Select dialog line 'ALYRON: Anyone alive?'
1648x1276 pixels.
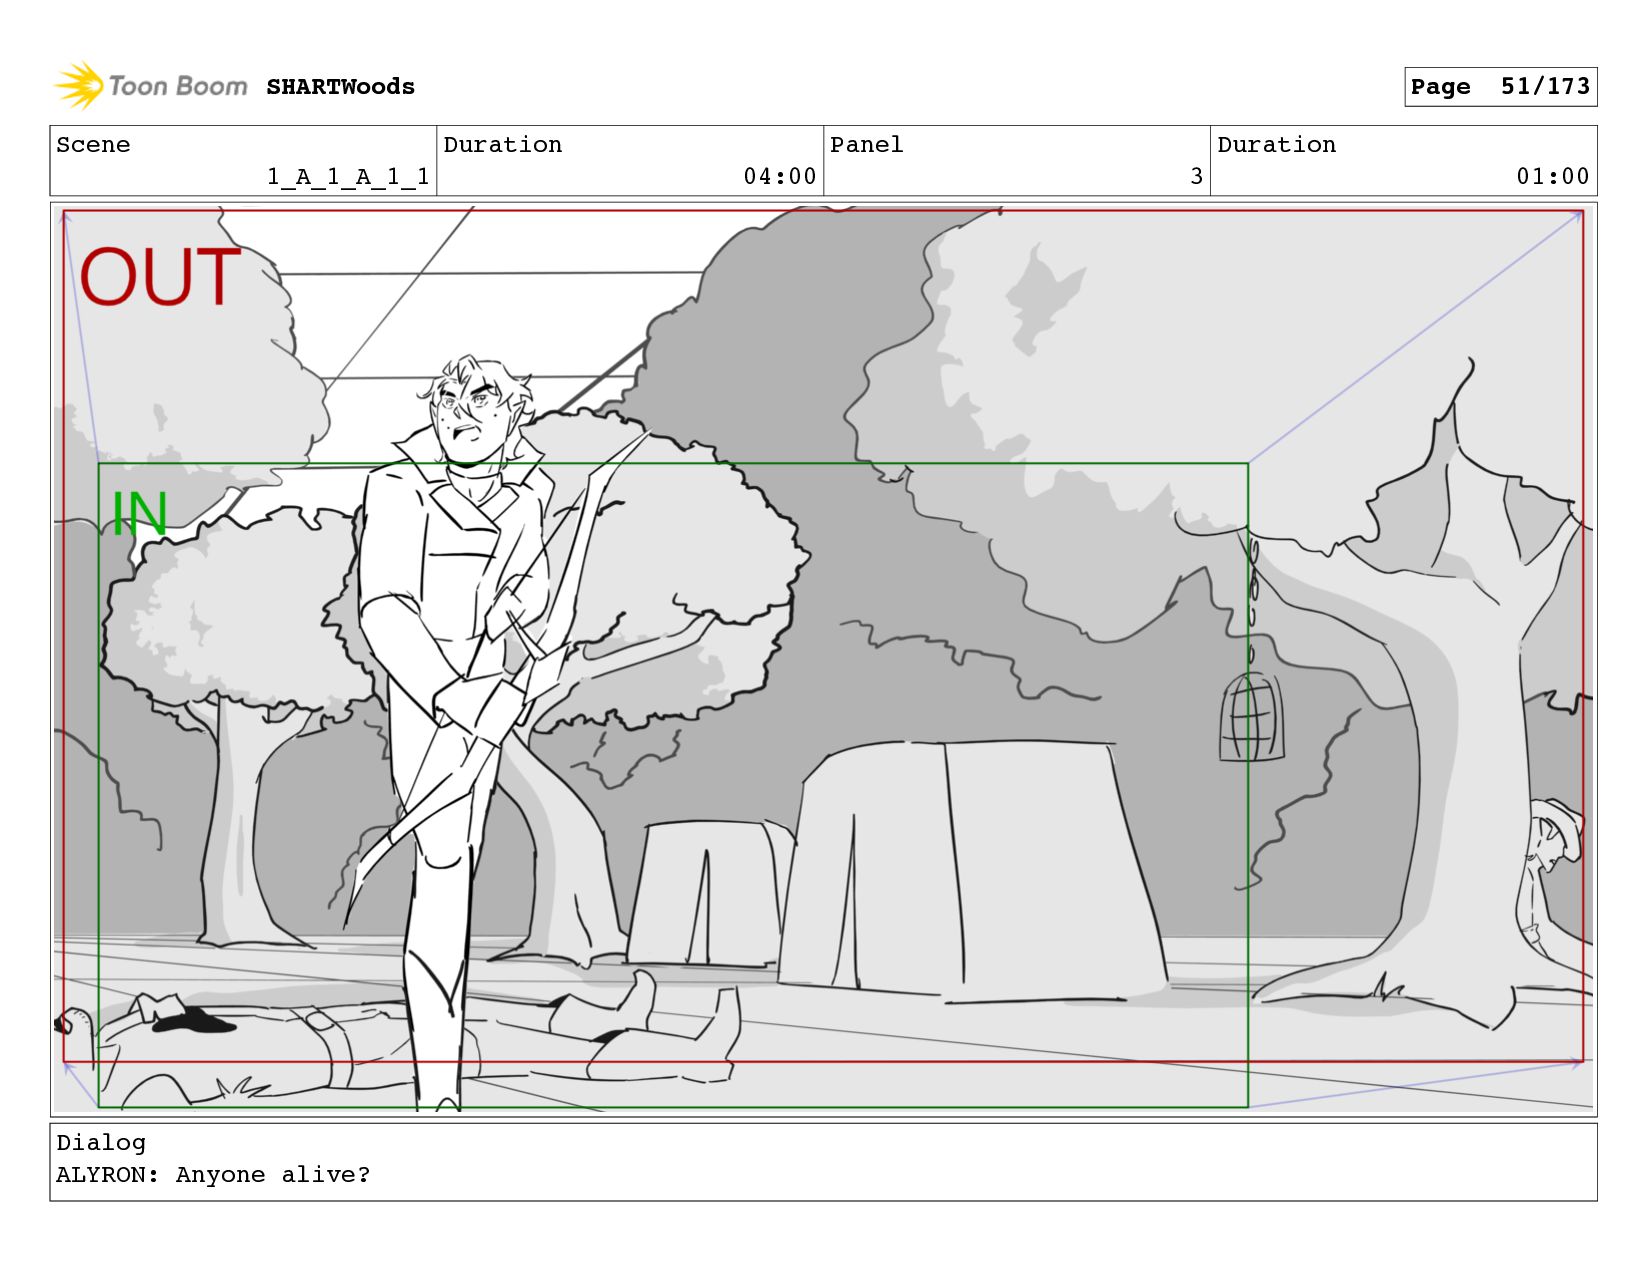click(213, 1175)
